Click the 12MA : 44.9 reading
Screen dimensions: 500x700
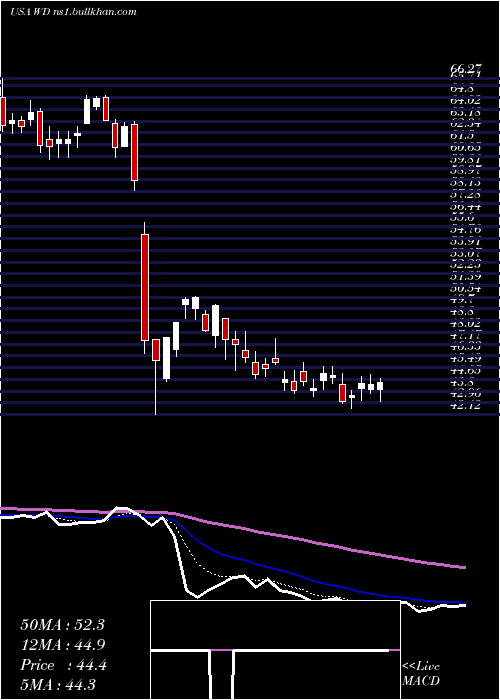point(62,645)
